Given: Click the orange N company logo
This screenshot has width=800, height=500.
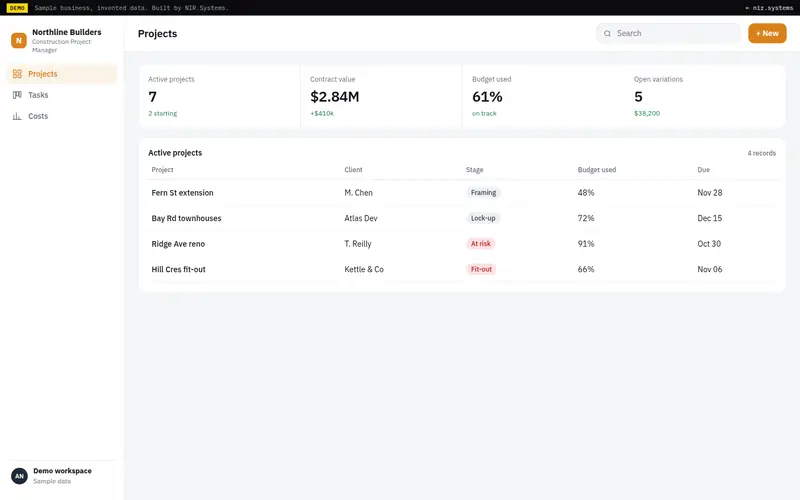Looking at the screenshot, I should pyautogui.click(x=19, y=40).
